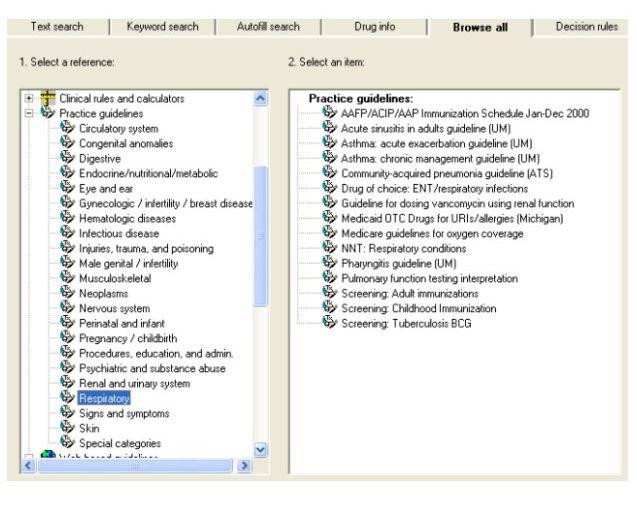Click icon beside Pulmonary function testing interpretation

tap(329, 278)
